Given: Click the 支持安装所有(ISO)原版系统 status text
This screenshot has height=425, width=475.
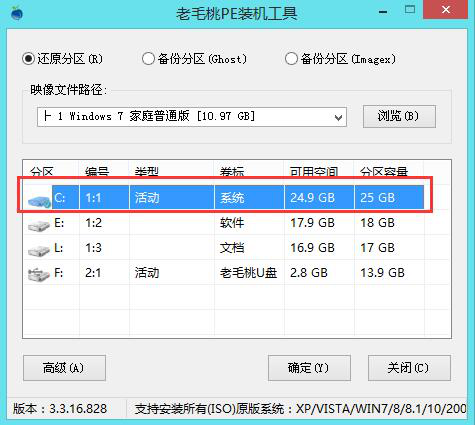Looking at the screenshot, I should point(301,409).
